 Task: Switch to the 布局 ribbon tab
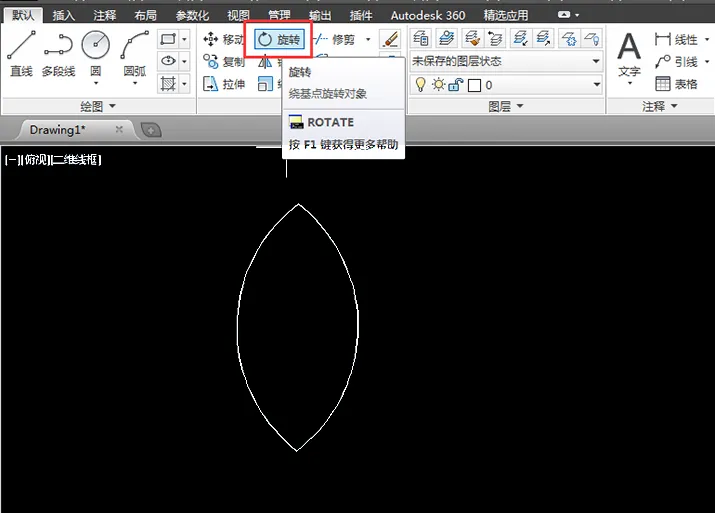pyautogui.click(x=145, y=16)
